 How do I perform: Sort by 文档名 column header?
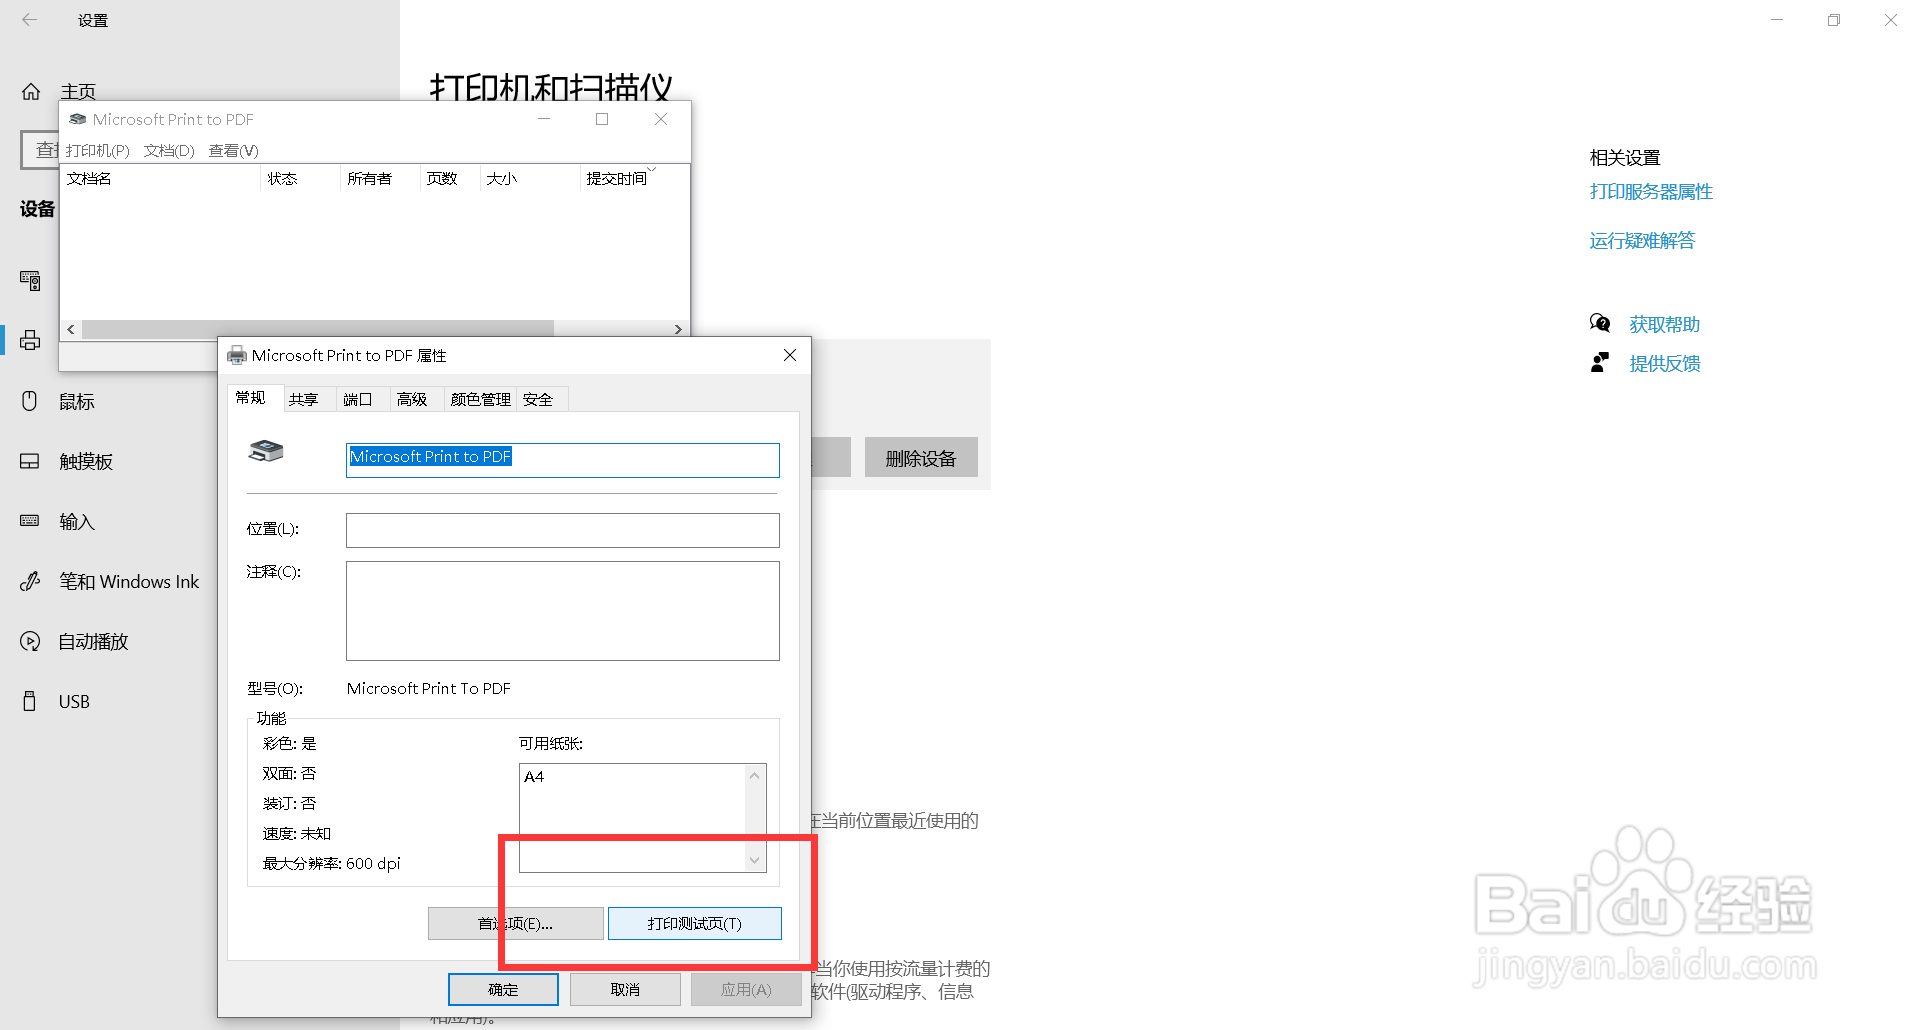[x=161, y=178]
